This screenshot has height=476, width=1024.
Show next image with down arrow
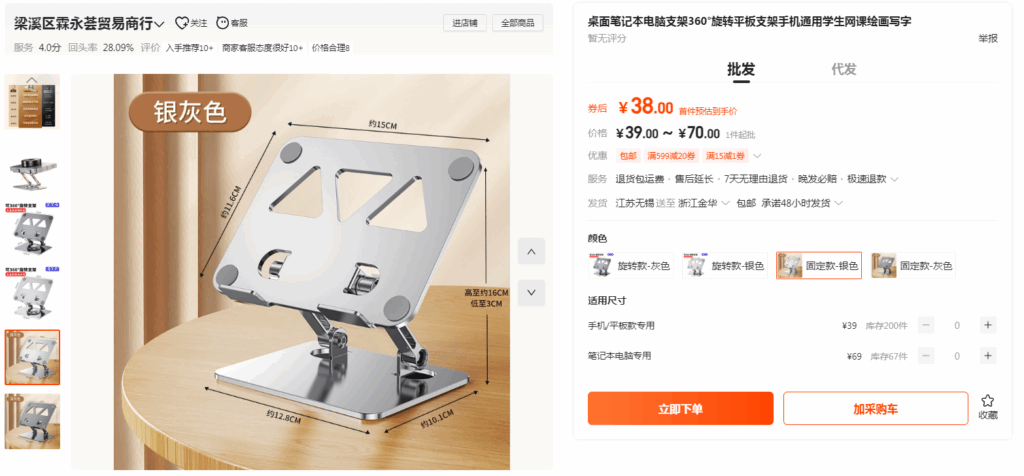[532, 293]
